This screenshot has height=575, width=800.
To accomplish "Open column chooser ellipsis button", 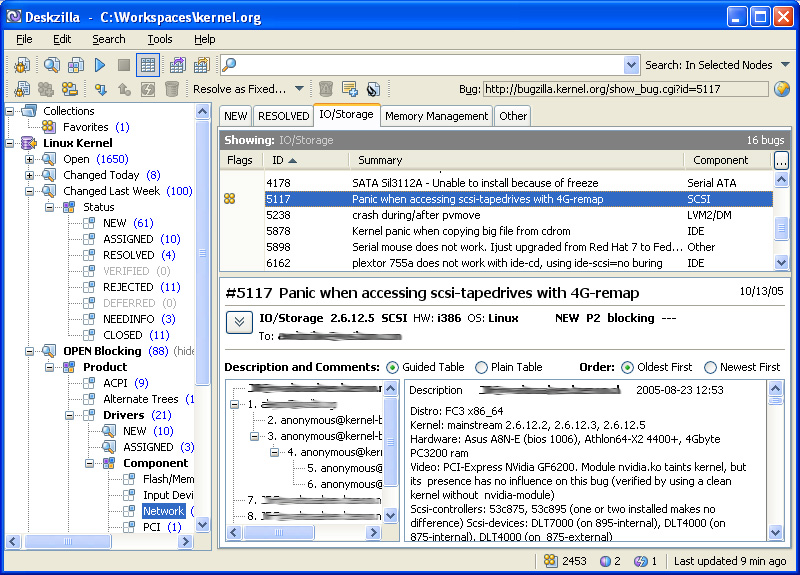I will (x=781, y=160).
